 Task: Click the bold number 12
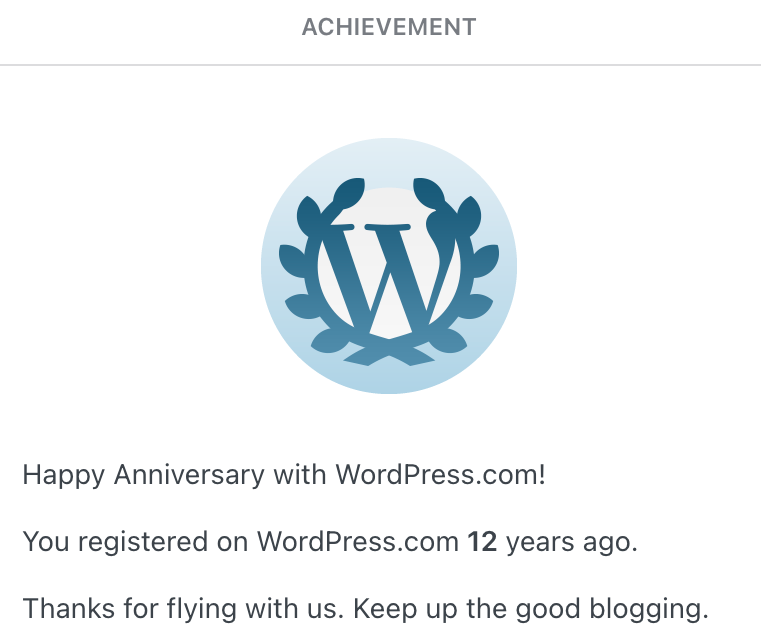point(482,541)
